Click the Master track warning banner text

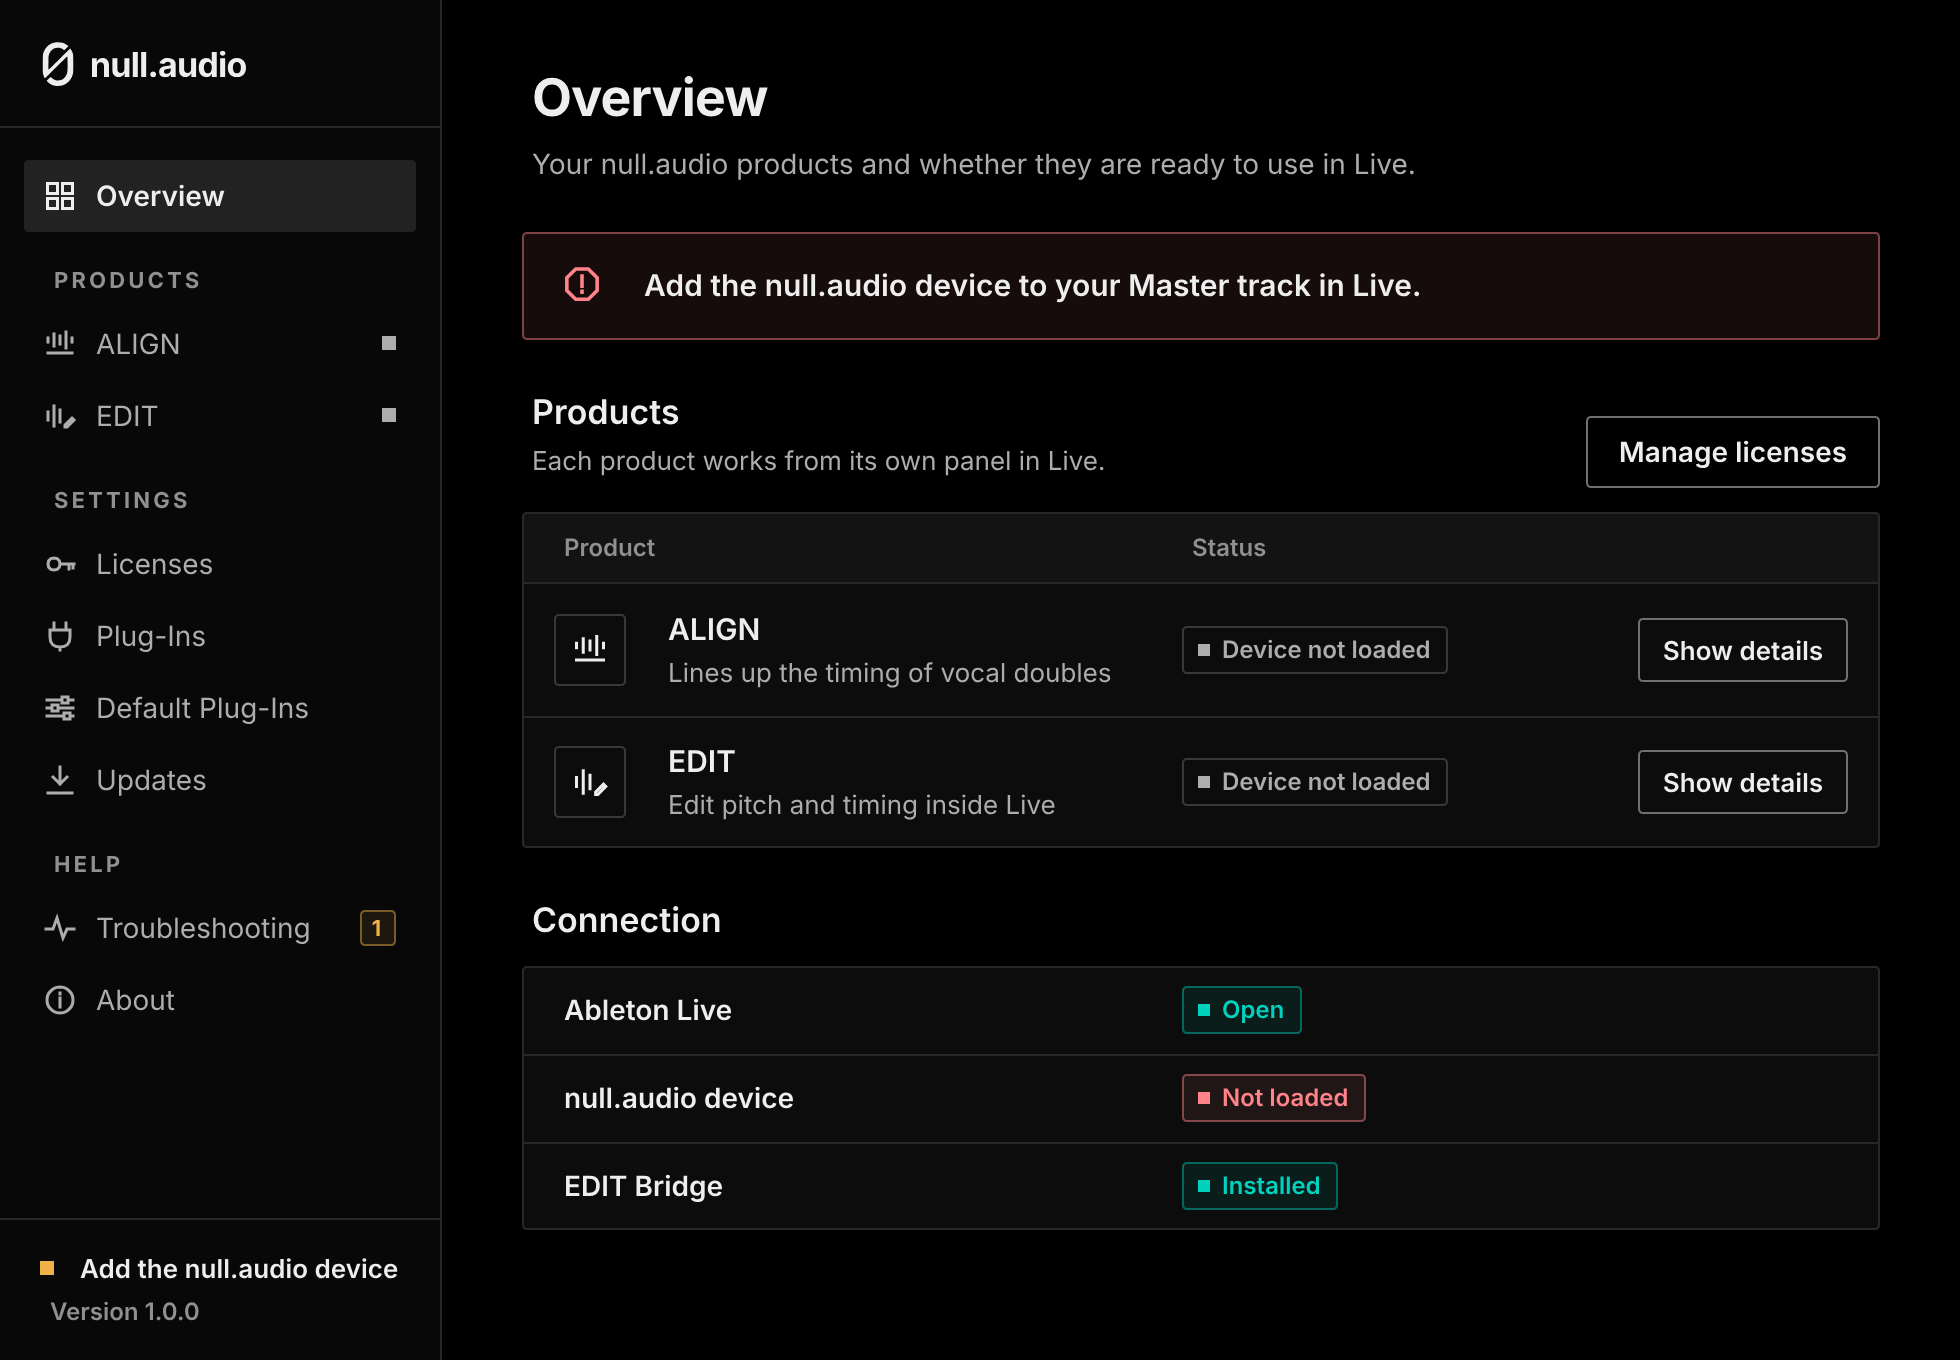point(1032,286)
